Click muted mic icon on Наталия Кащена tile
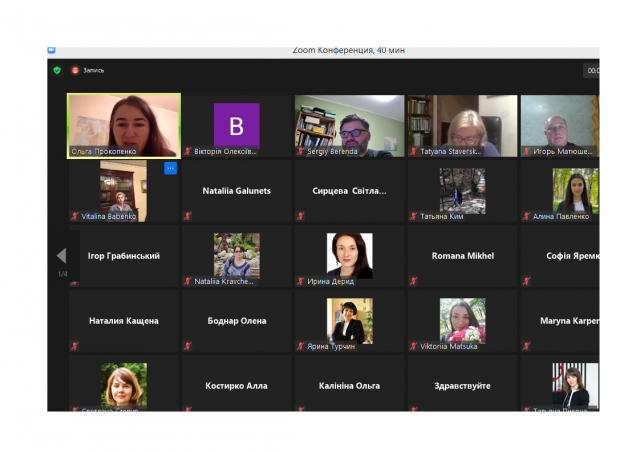Viewport: 640px width, 452px height. 75,346
